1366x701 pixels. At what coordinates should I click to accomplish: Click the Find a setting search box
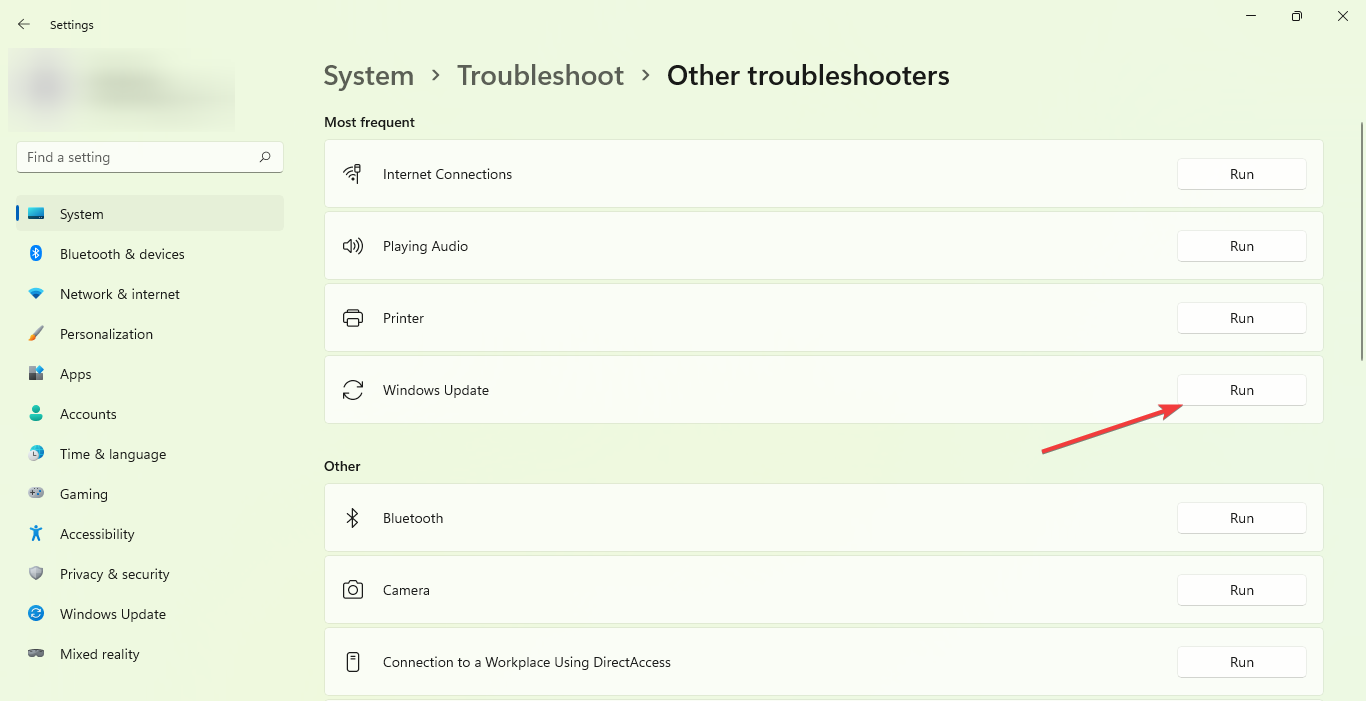point(140,157)
